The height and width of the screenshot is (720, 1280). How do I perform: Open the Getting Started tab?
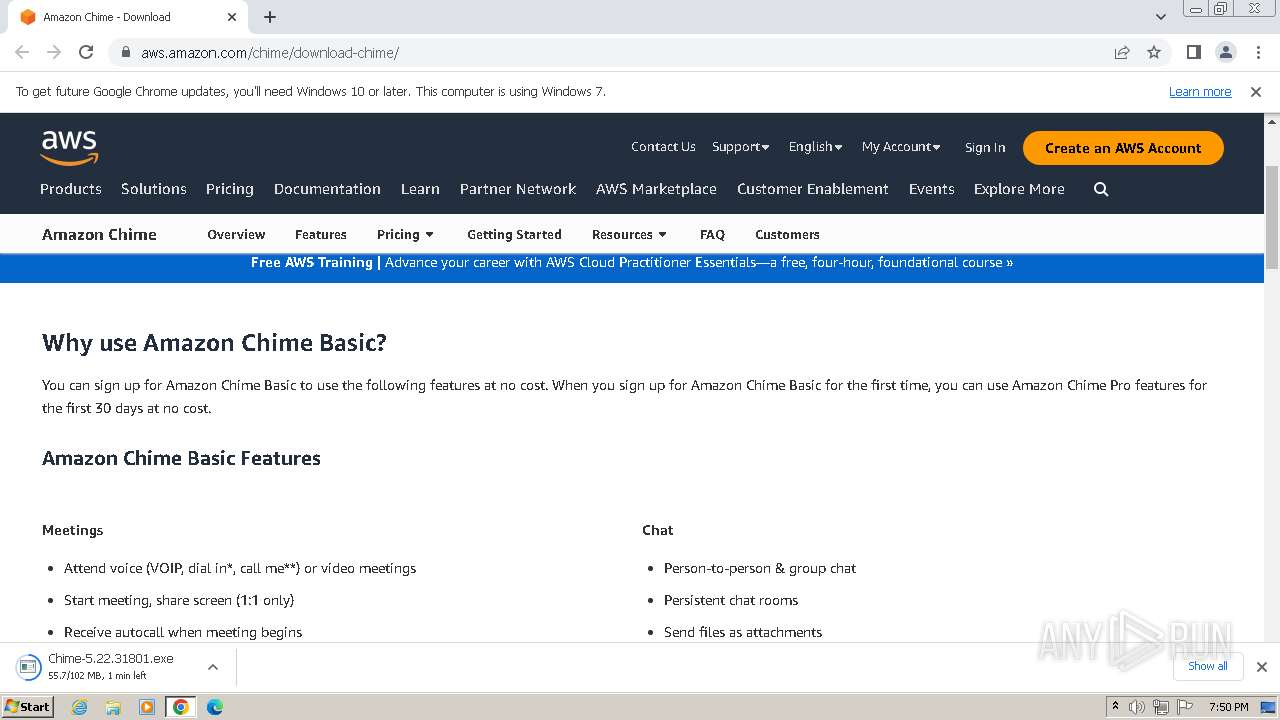click(x=514, y=235)
